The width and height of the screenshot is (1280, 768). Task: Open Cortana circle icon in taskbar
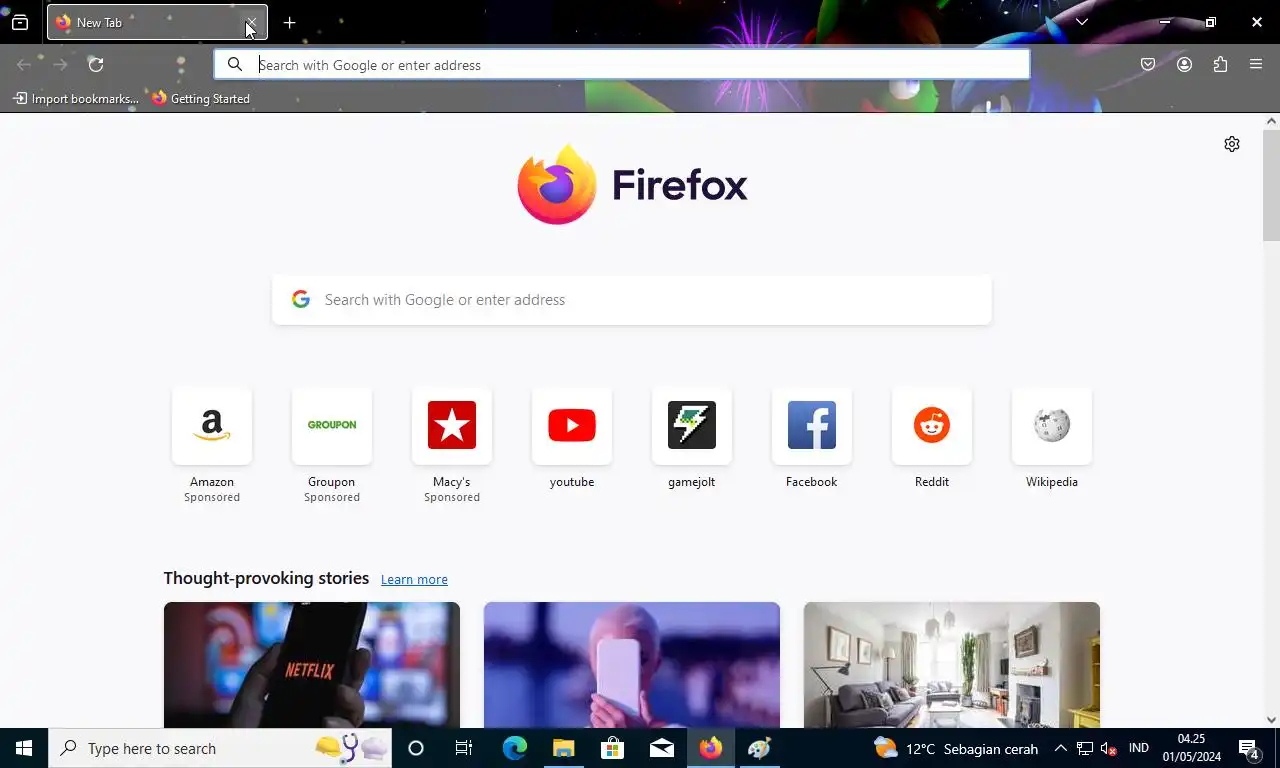[416, 748]
